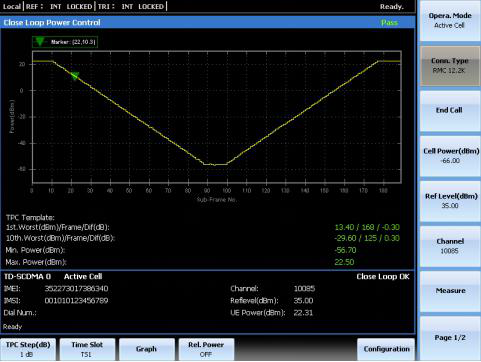Open the Channel 10085 softkey
The width and height of the screenshot is (481, 362).
coord(450,246)
